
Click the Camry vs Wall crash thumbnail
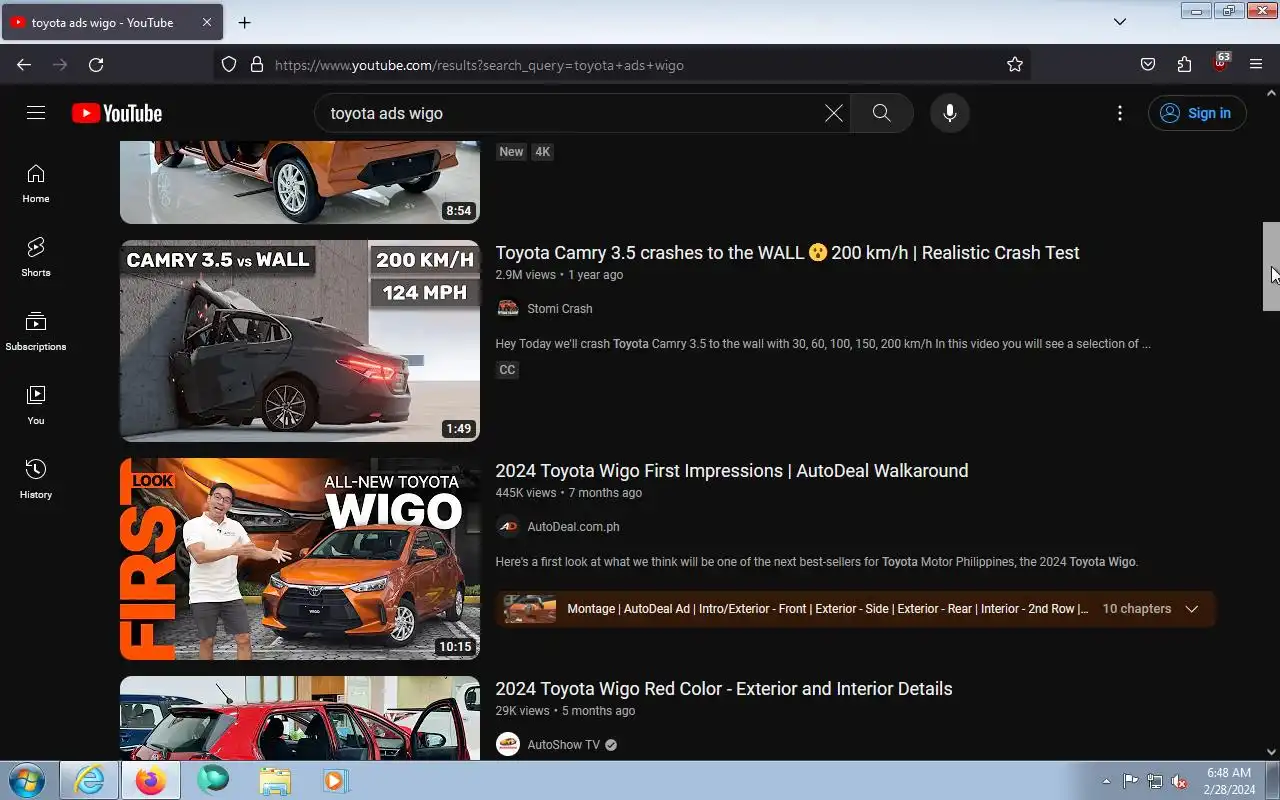point(300,341)
